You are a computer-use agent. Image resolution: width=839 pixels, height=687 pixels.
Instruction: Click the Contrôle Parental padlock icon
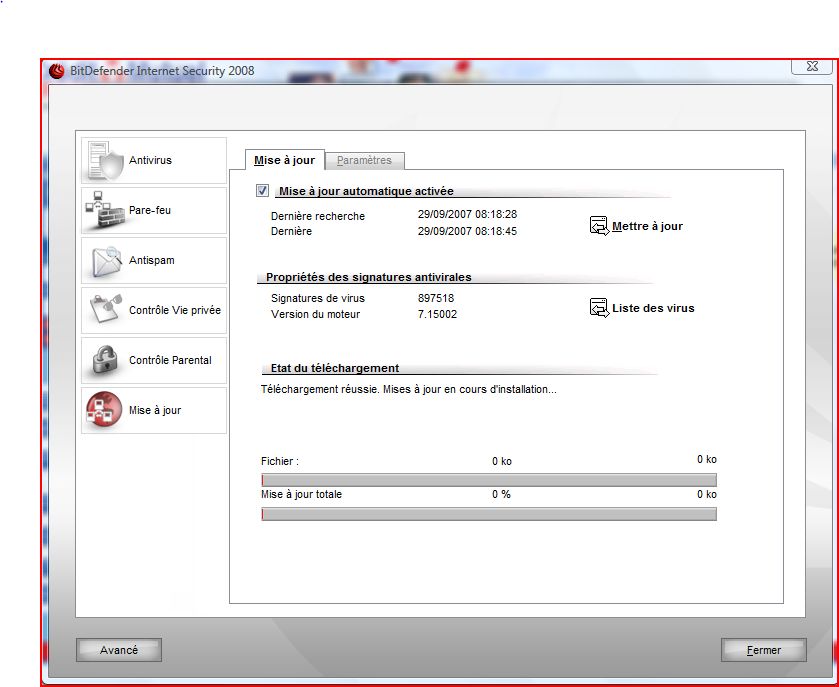tap(105, 360)
